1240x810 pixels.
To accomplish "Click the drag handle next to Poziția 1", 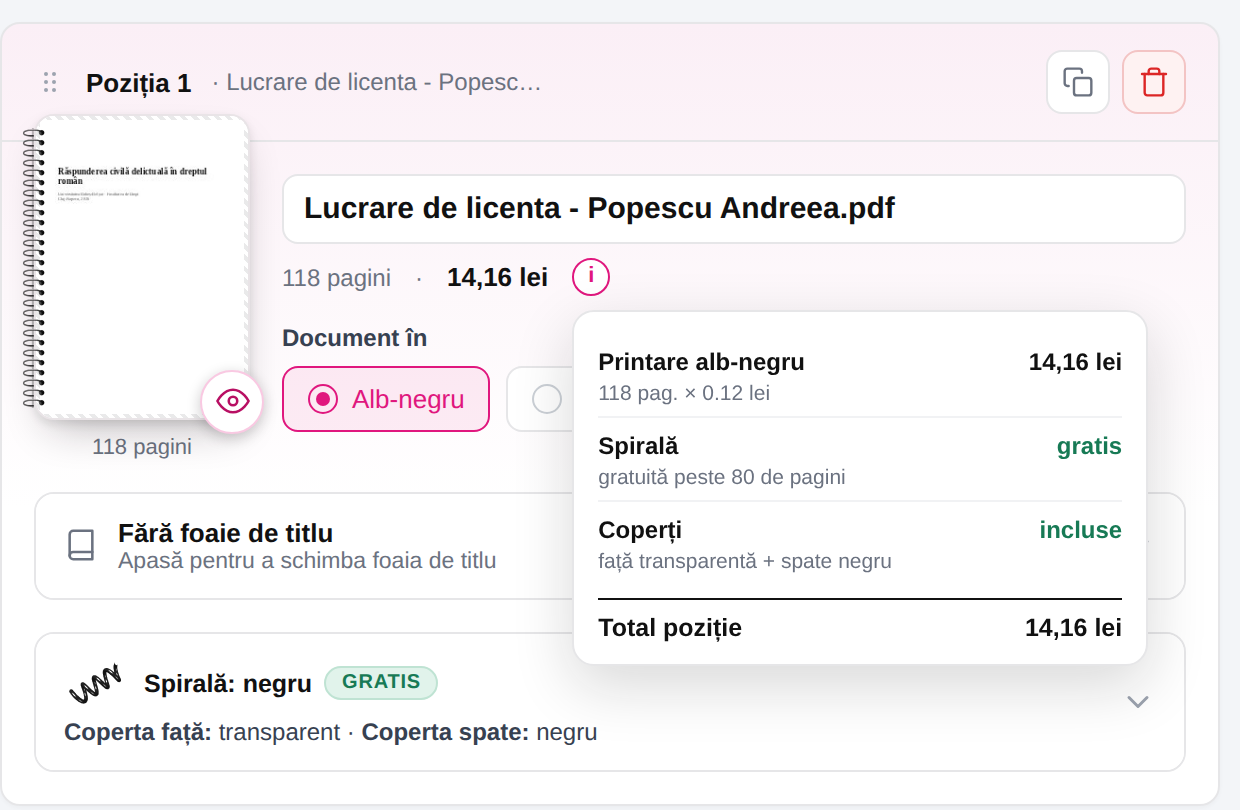I will 50,82.
